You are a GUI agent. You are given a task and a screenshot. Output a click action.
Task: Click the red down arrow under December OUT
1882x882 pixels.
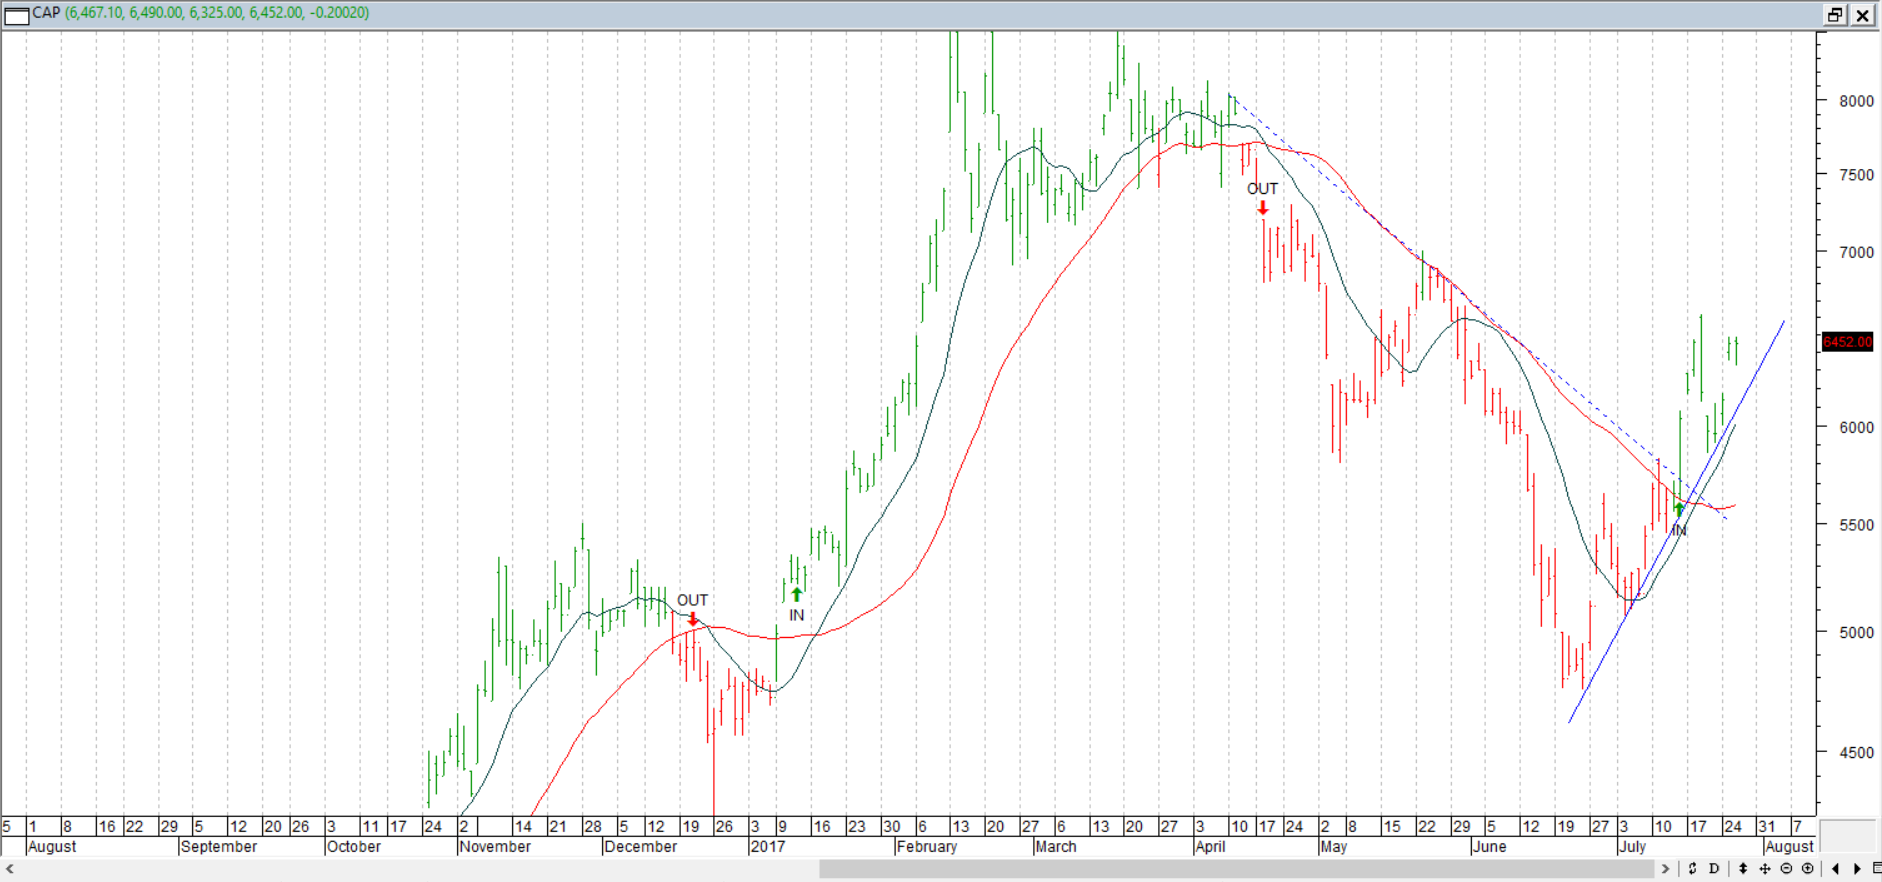(693, 619)
